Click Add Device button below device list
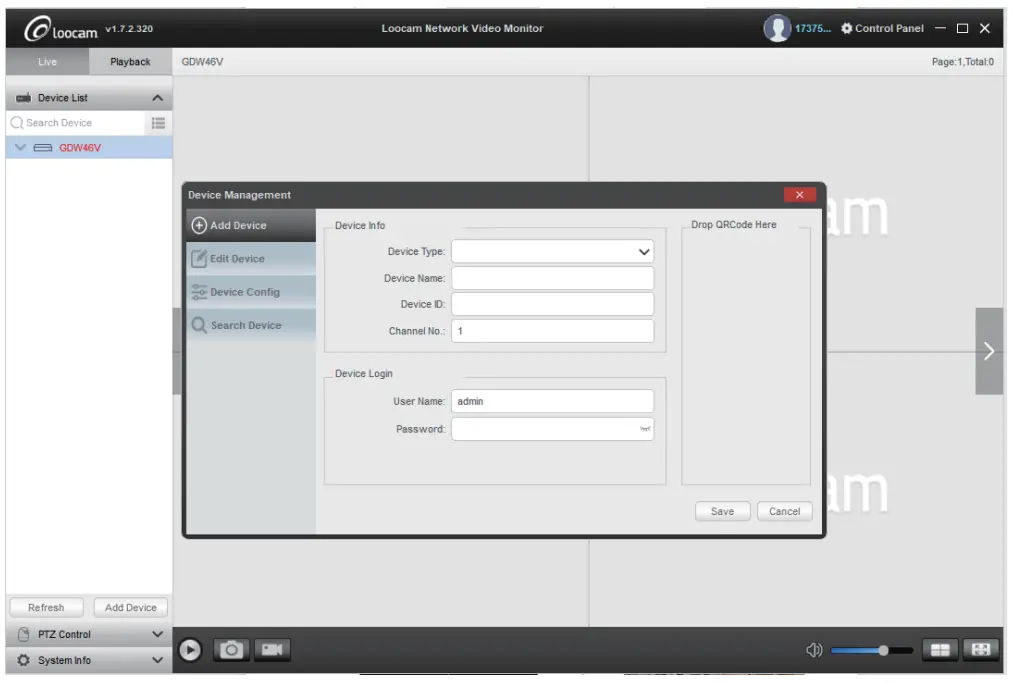1014x684 pixels. pos(131,608)
